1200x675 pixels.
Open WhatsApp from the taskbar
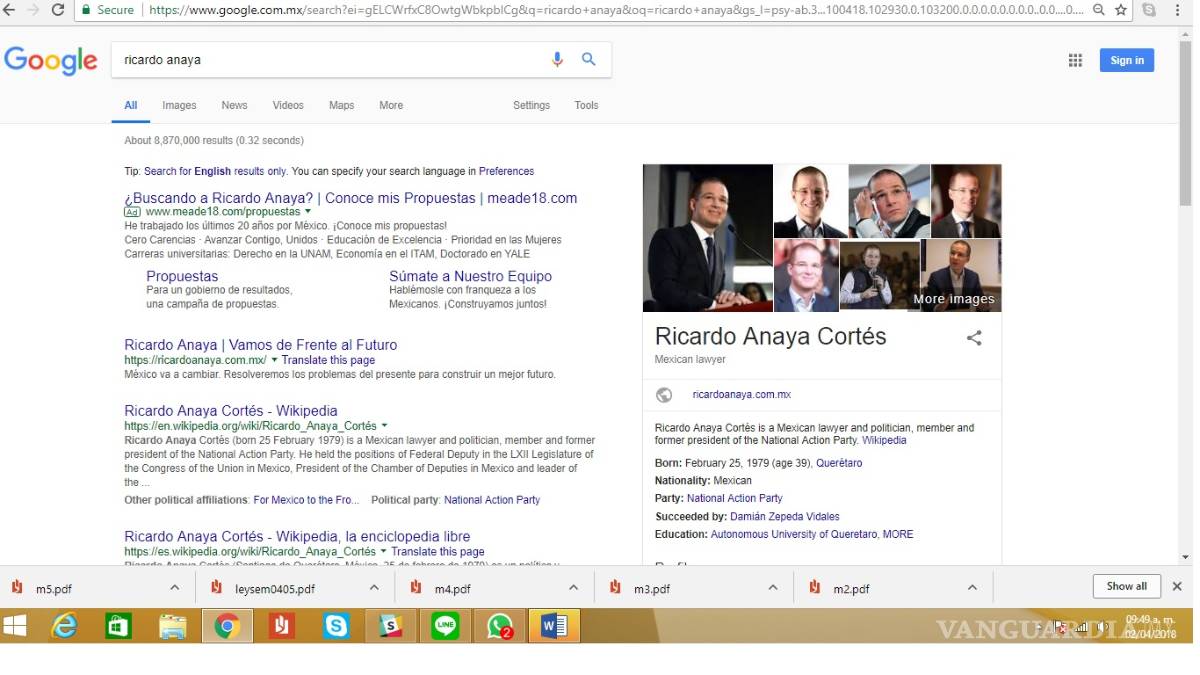(499, 626)
